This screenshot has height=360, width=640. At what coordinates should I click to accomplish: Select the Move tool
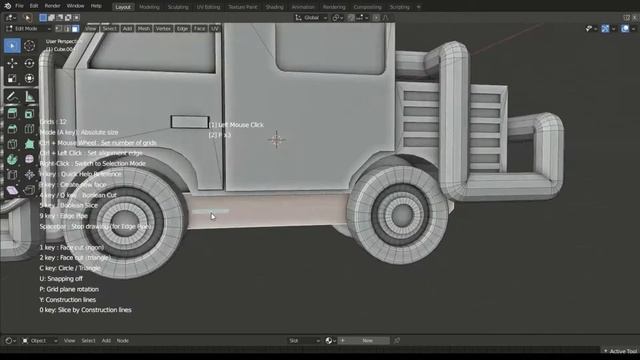[12, 63]
